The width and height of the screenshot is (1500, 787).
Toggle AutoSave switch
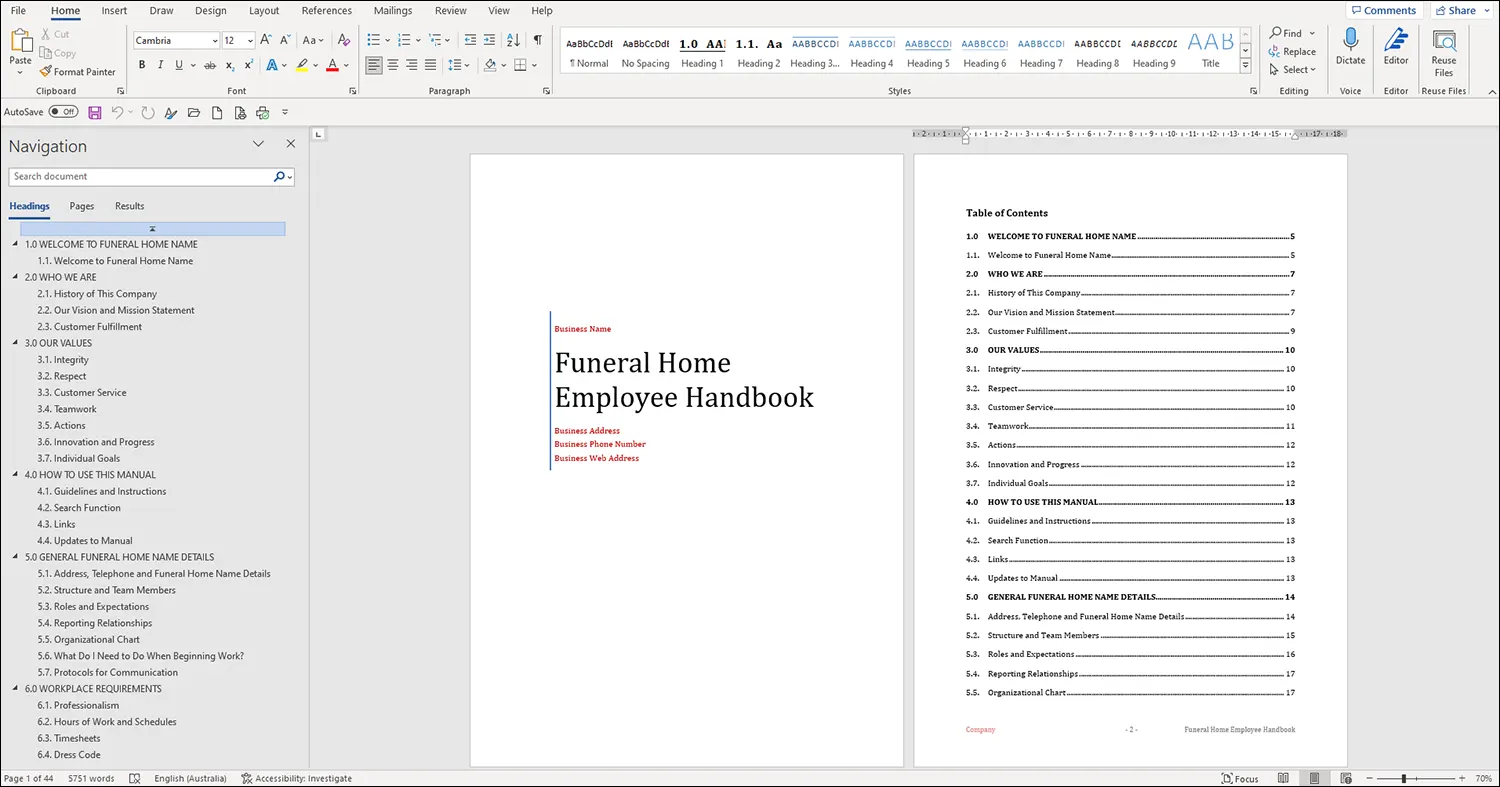click(63, 112)
